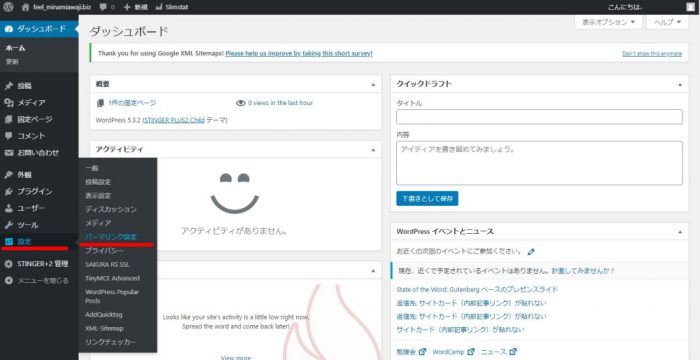Open the ニュース external link
This screenshot has width=700, height=360.
(x=499, y=352)
